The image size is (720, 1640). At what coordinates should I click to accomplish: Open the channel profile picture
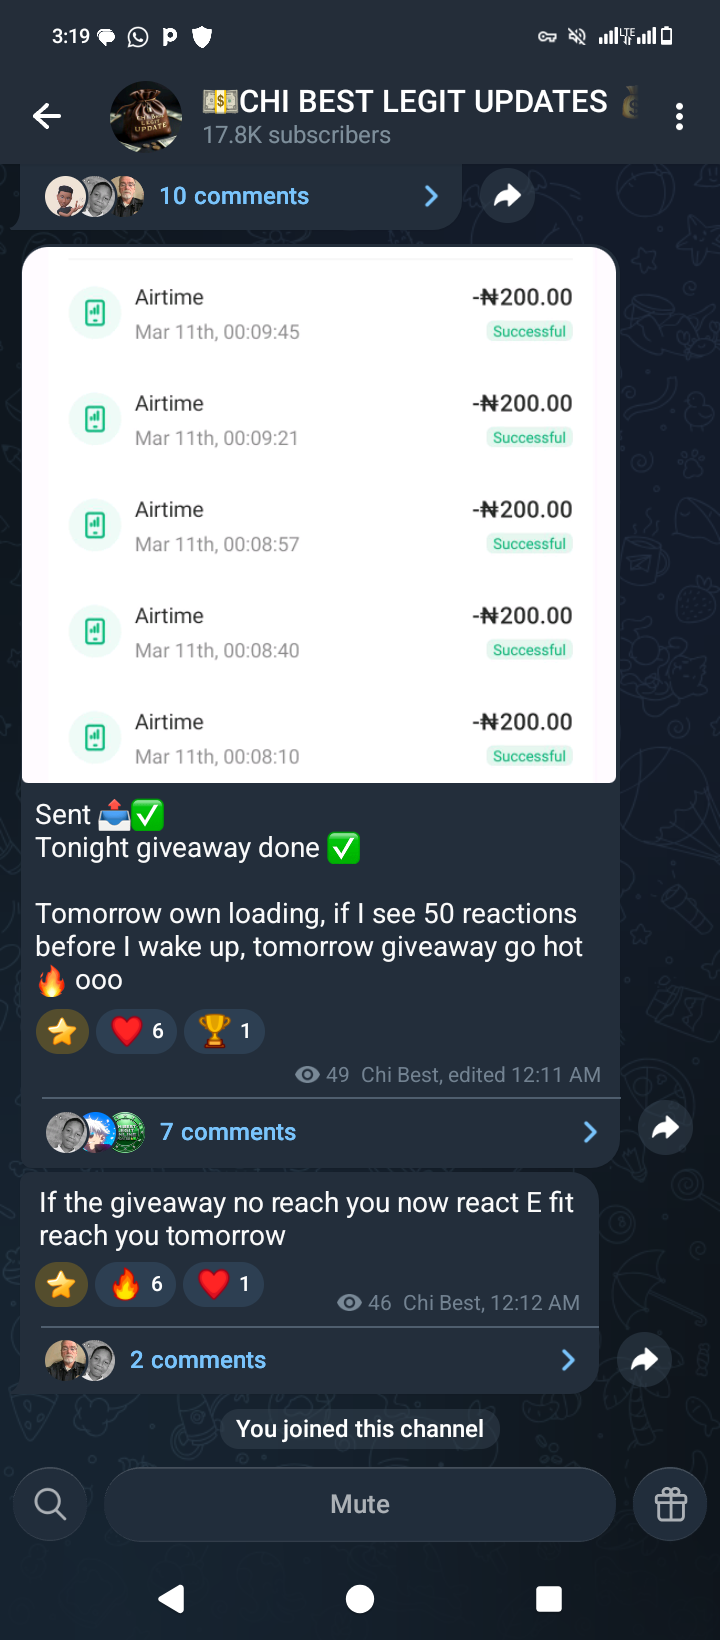pyautogui.click(x=146, y=117)
